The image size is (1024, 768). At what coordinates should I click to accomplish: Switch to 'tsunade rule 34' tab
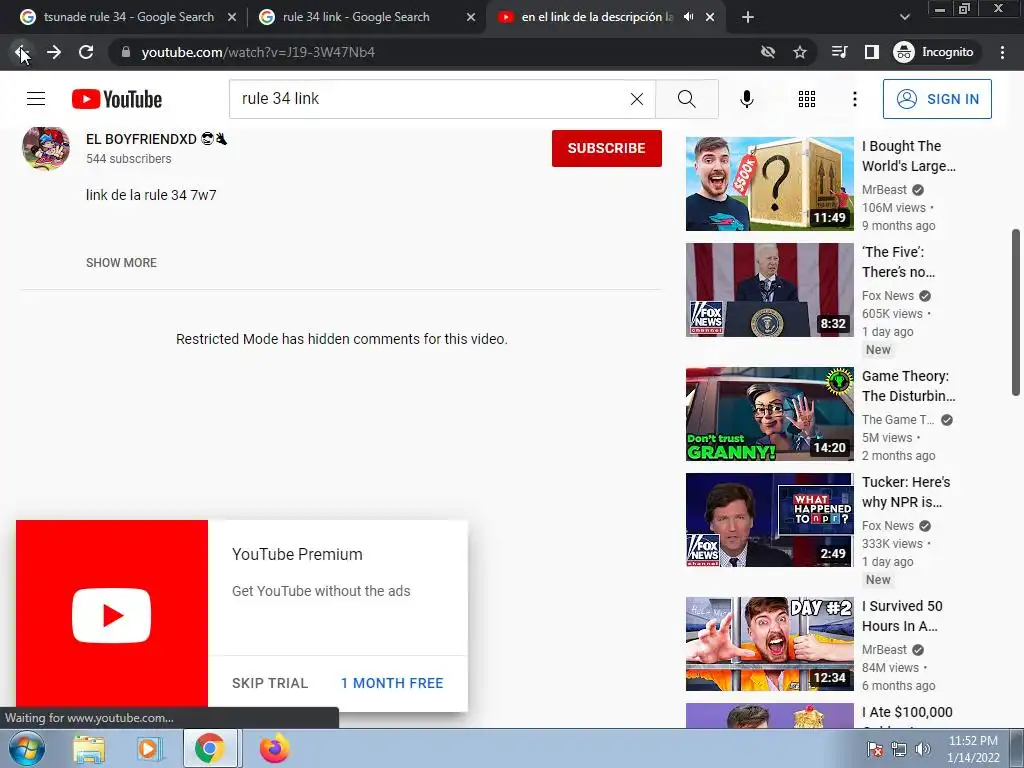(129, 17)
